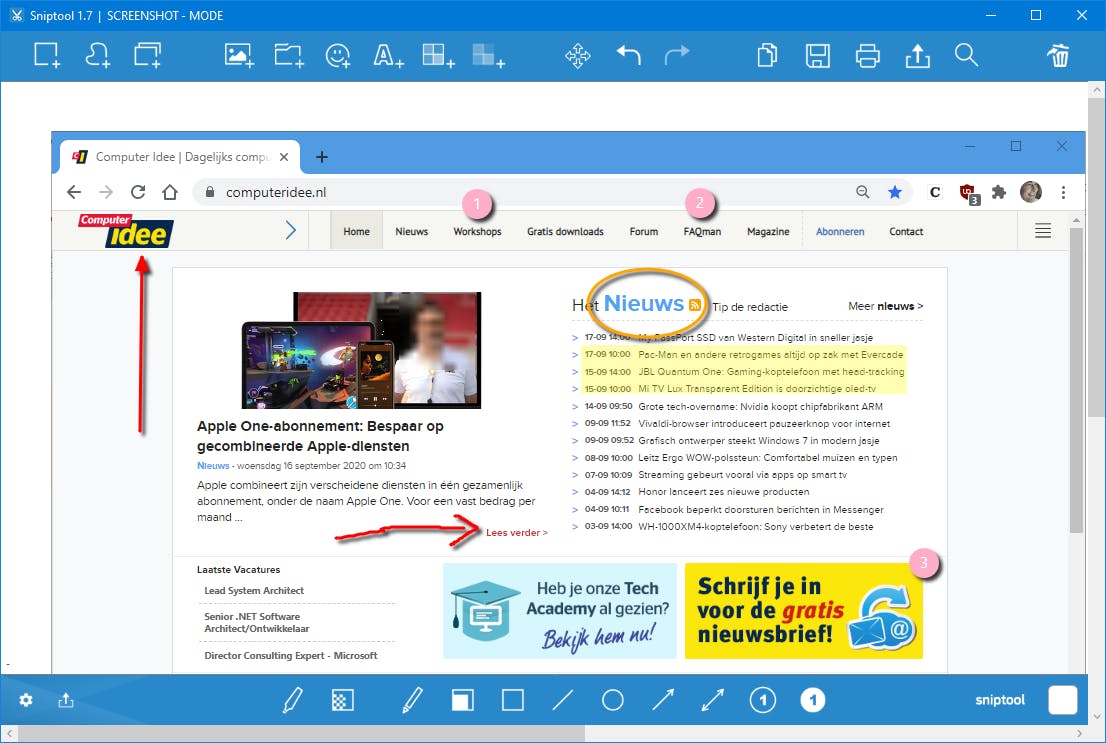Open Sniptool settings gear
Viewport: 1106px width, 743px height.
click(x=26, y=700)
